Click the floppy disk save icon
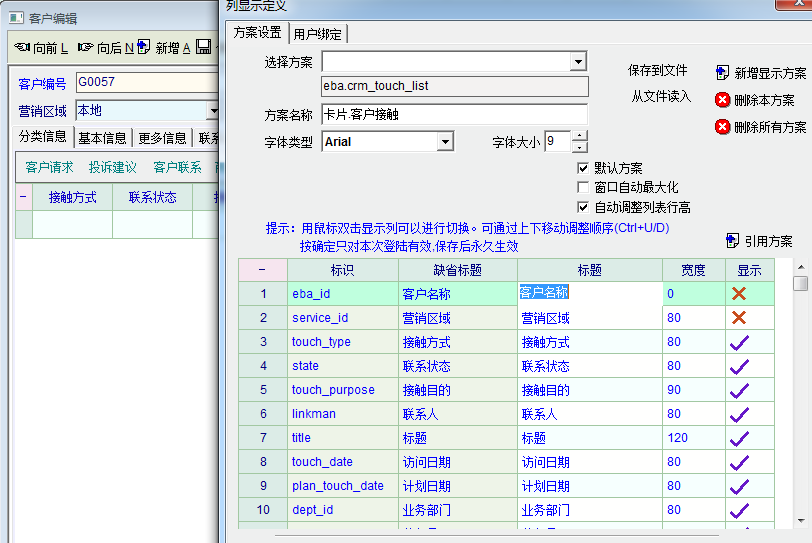Screen dimensions: 812x543 tap(203, 47)
